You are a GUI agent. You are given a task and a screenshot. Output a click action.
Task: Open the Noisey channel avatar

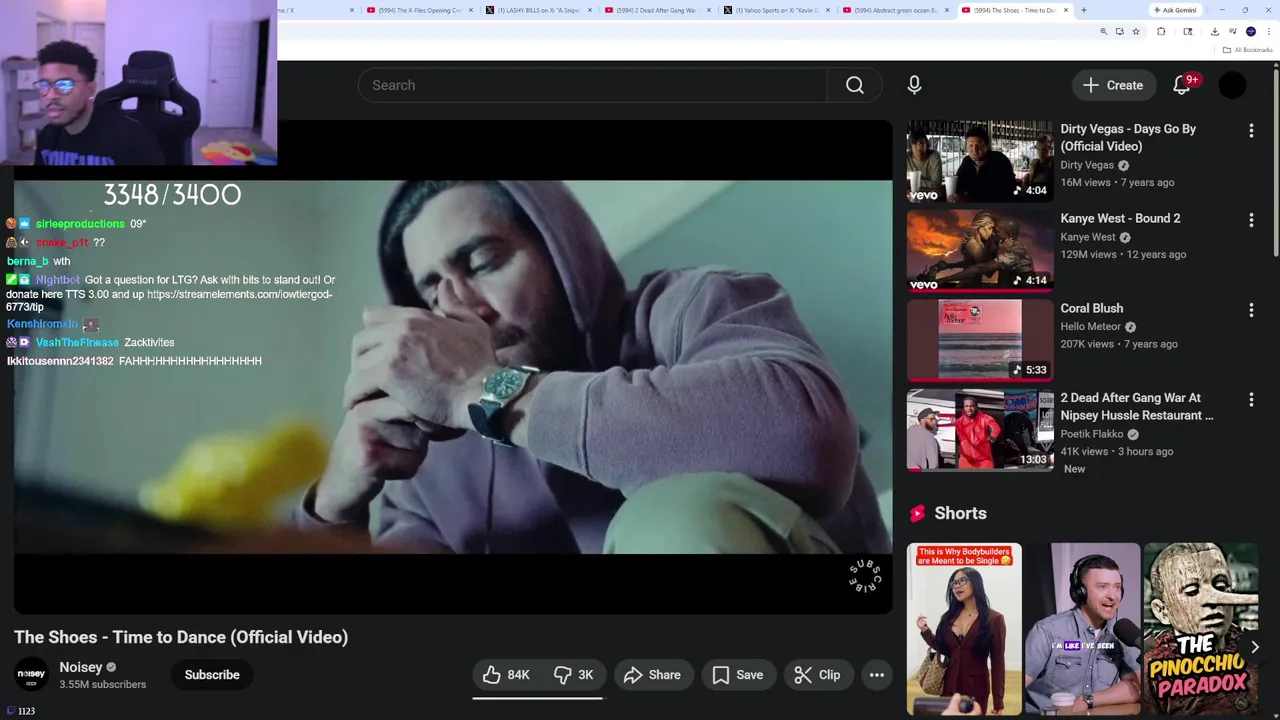(31, 675)
